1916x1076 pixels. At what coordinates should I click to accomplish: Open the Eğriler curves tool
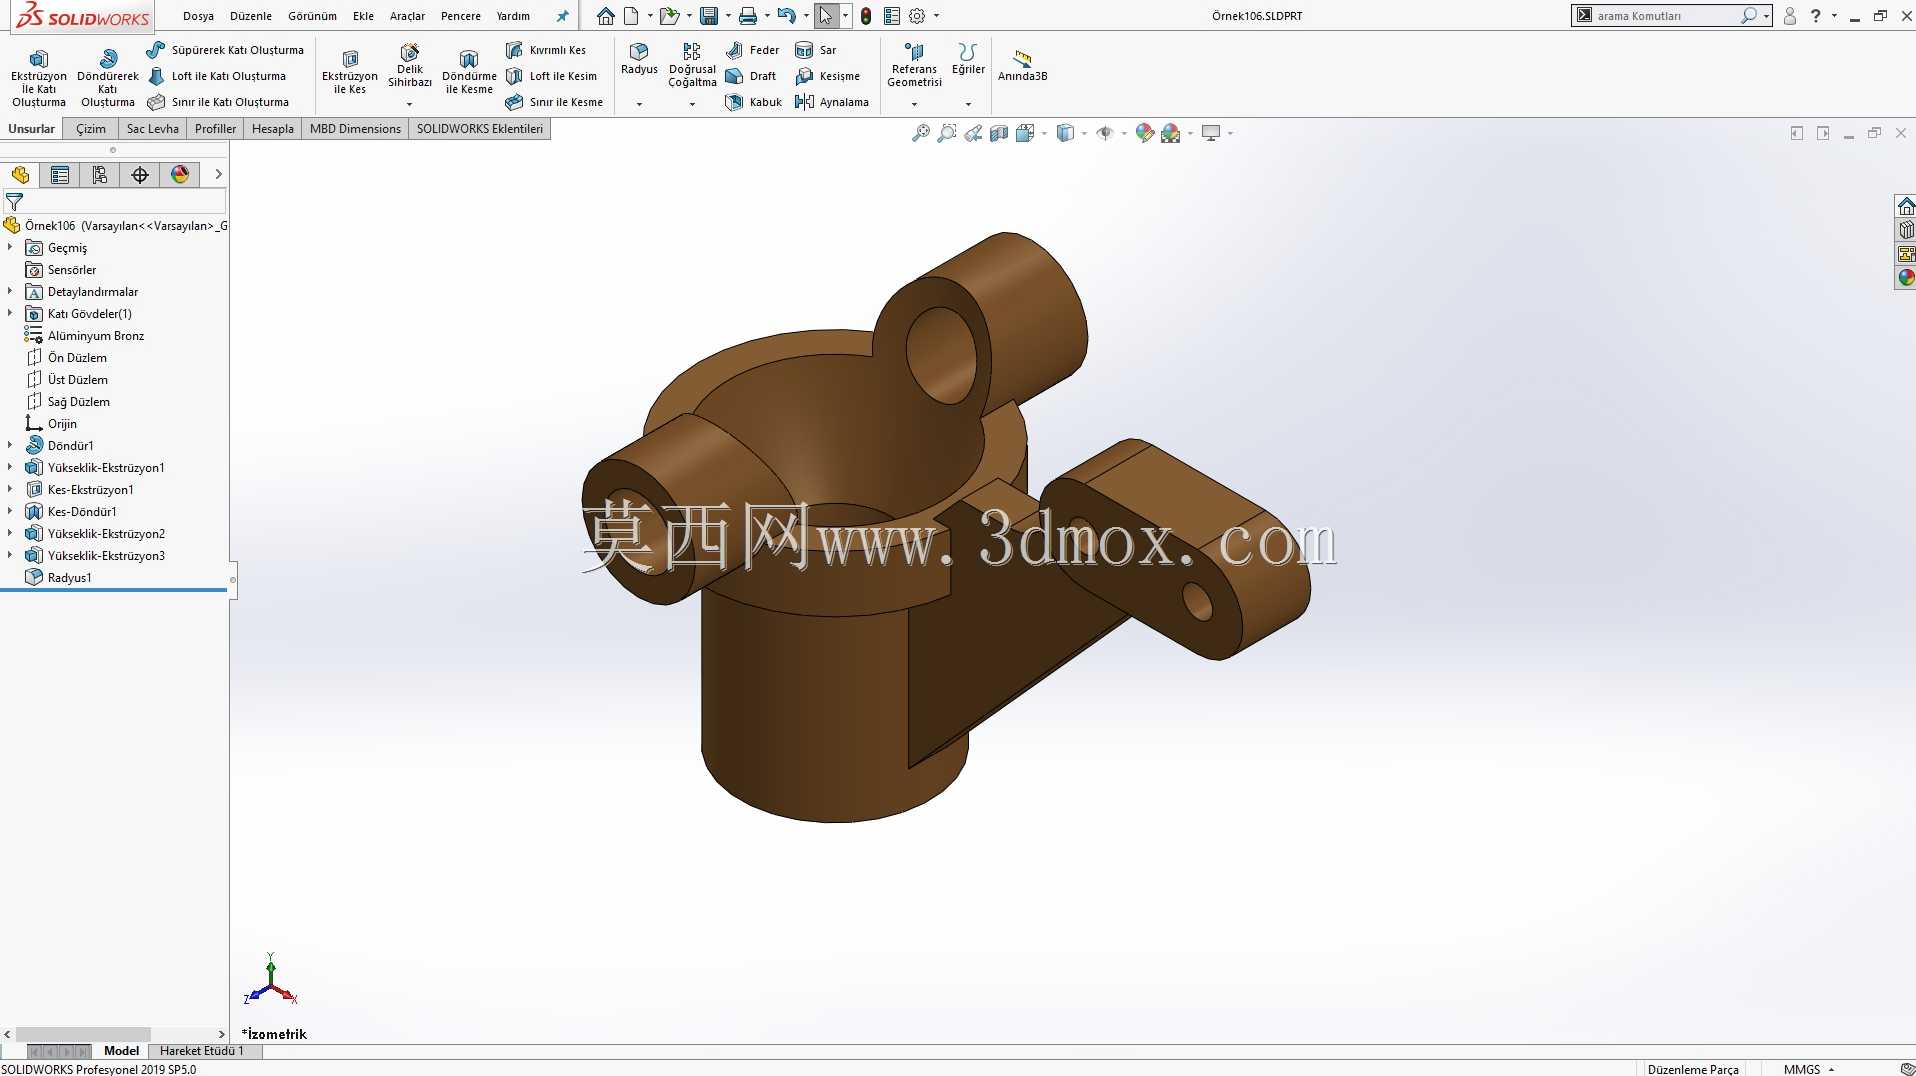968,59
